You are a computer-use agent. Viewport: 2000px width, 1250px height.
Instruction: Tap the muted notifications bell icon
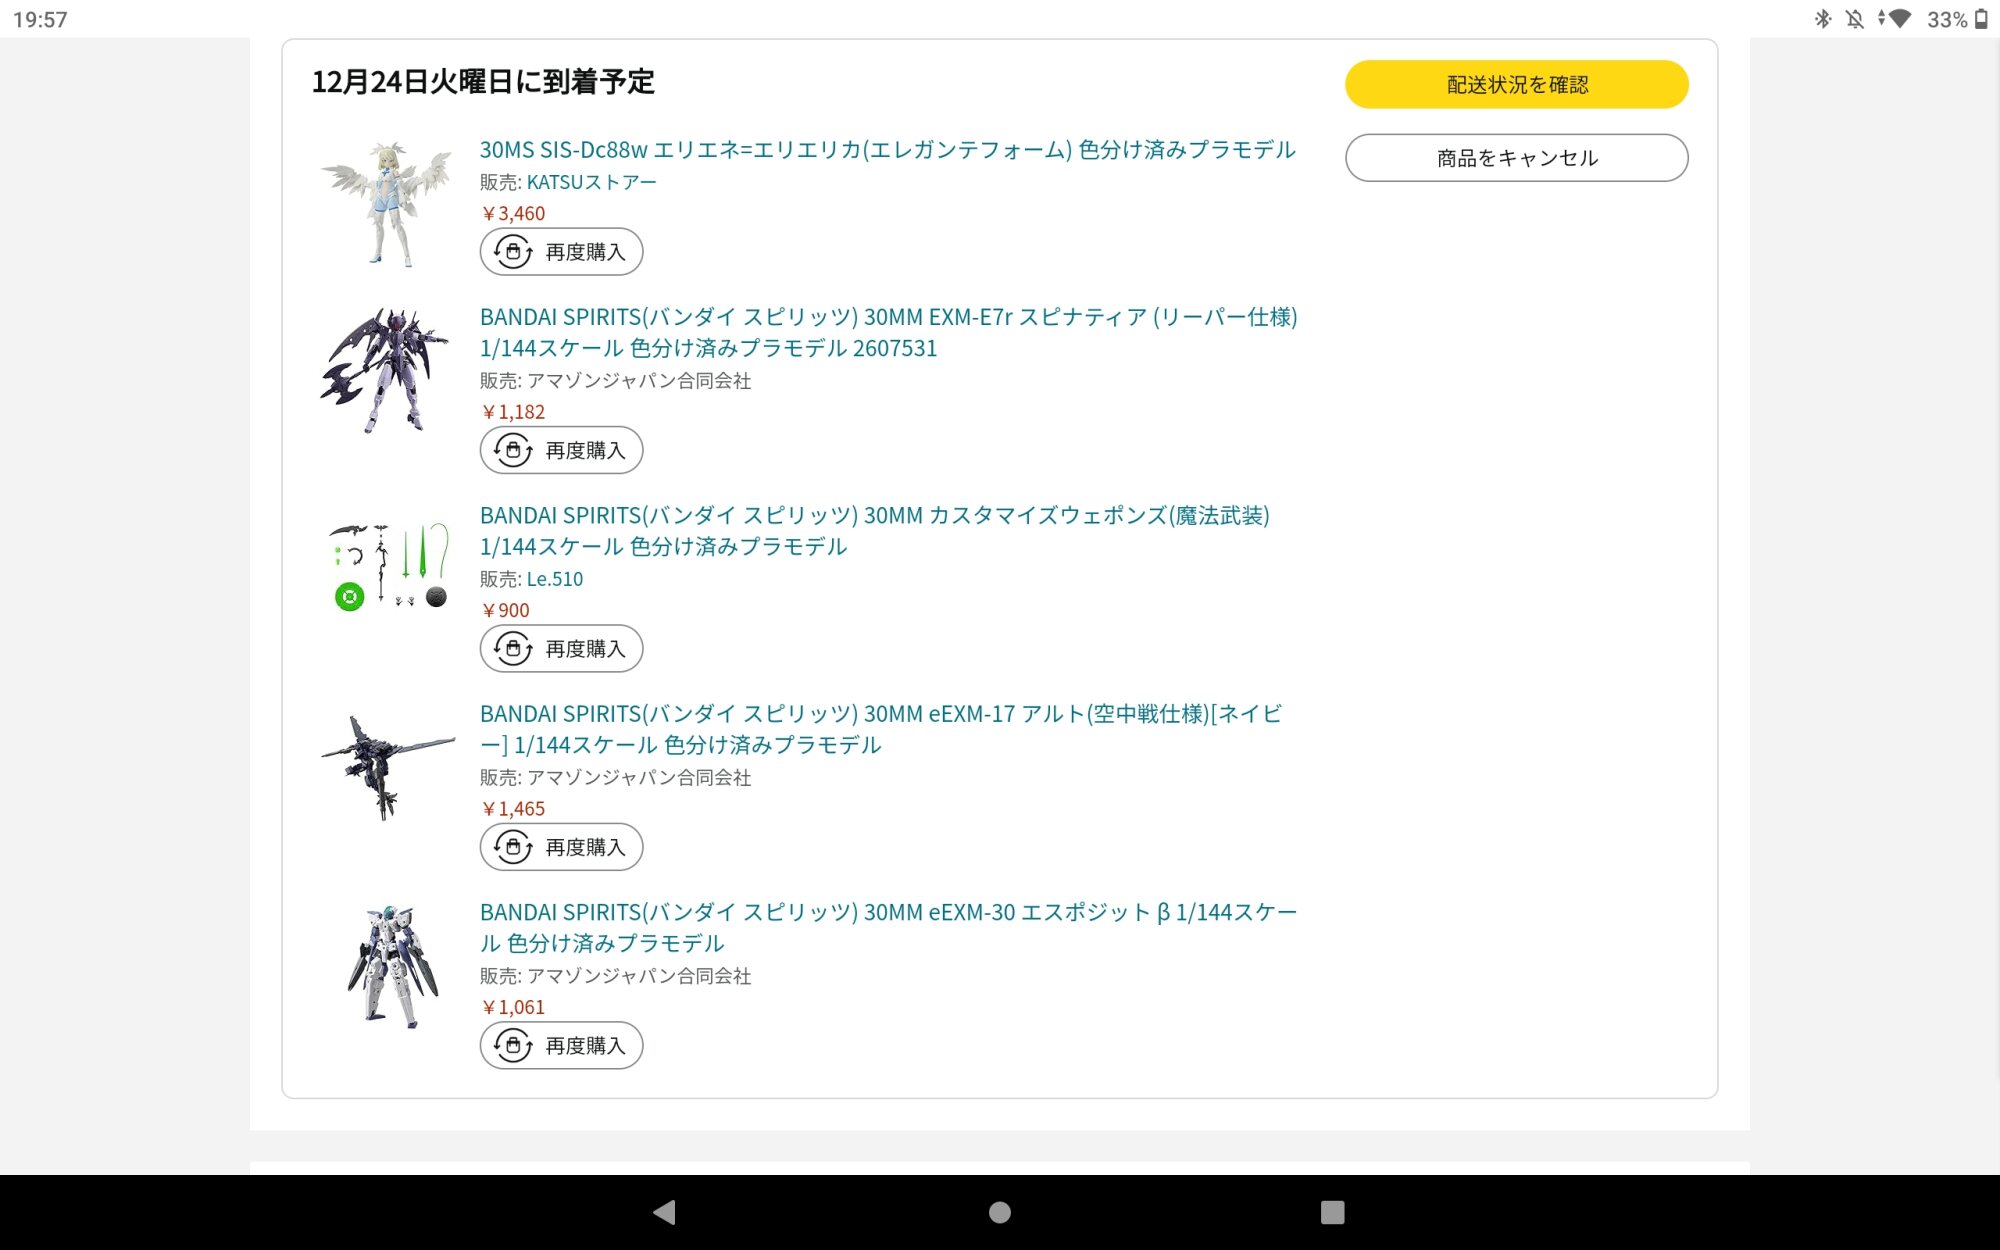tap(1855, 19)
